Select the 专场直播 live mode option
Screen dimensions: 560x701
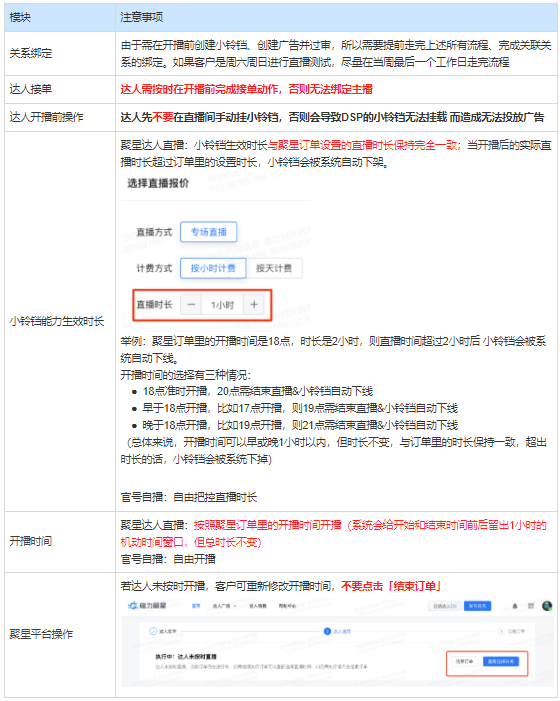click(x=209, y=232)
